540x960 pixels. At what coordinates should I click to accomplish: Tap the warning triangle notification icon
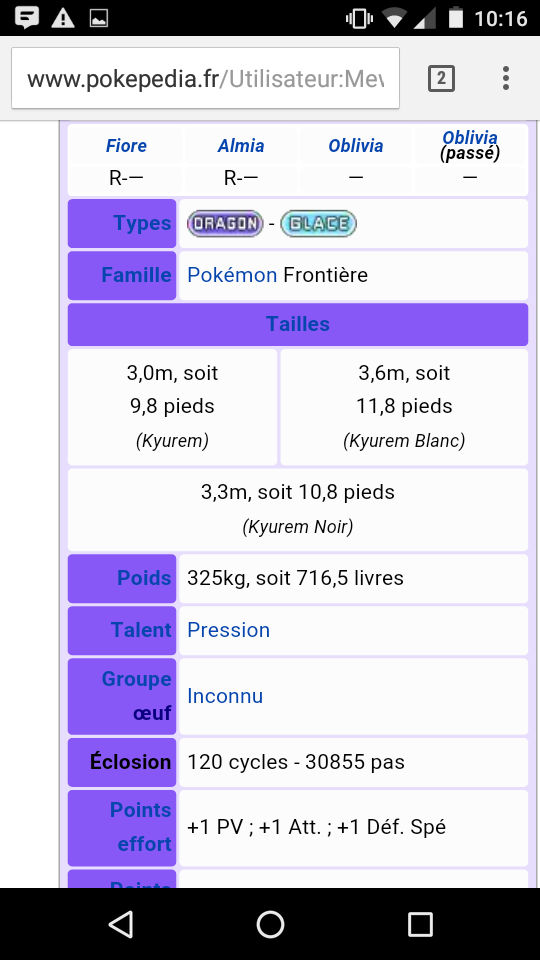(x=62, y=18)
